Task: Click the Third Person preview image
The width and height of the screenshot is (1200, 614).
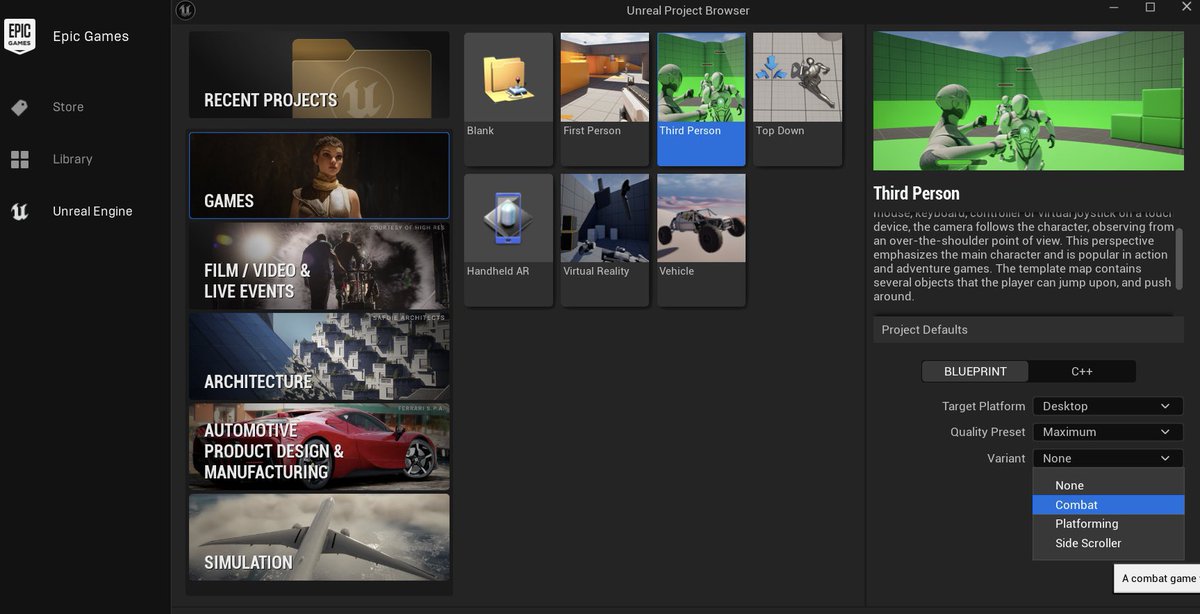Action: coord(1028,101)
